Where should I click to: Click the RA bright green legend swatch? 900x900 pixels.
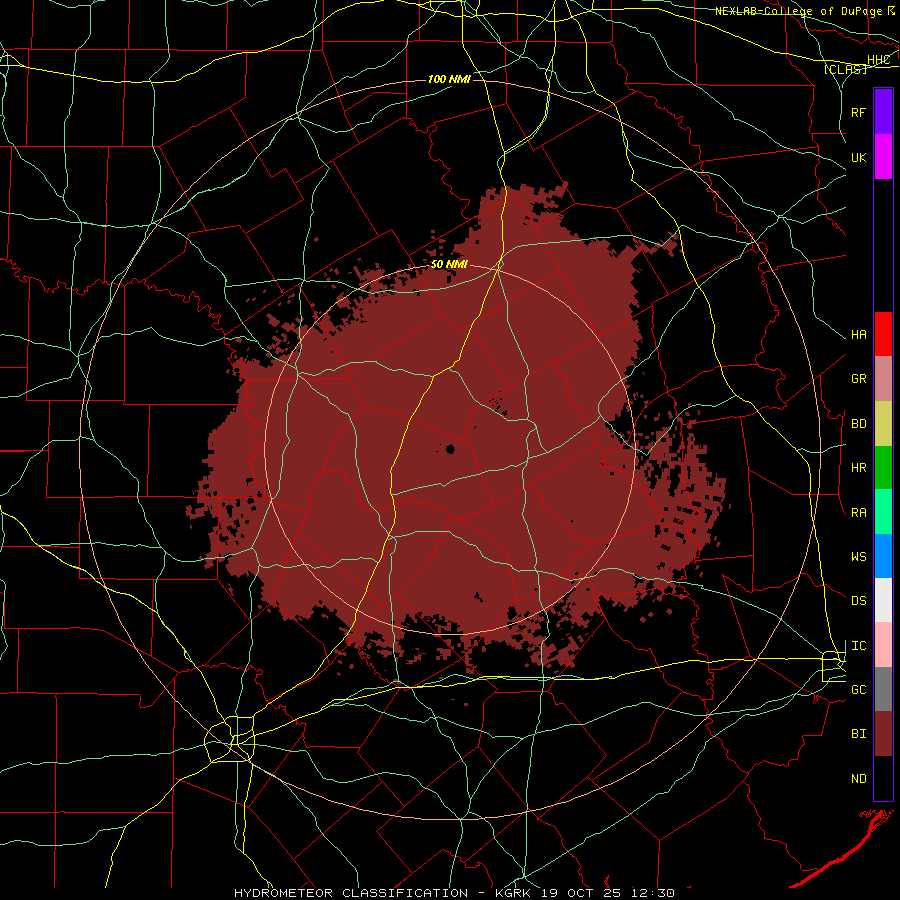point(883,512)
